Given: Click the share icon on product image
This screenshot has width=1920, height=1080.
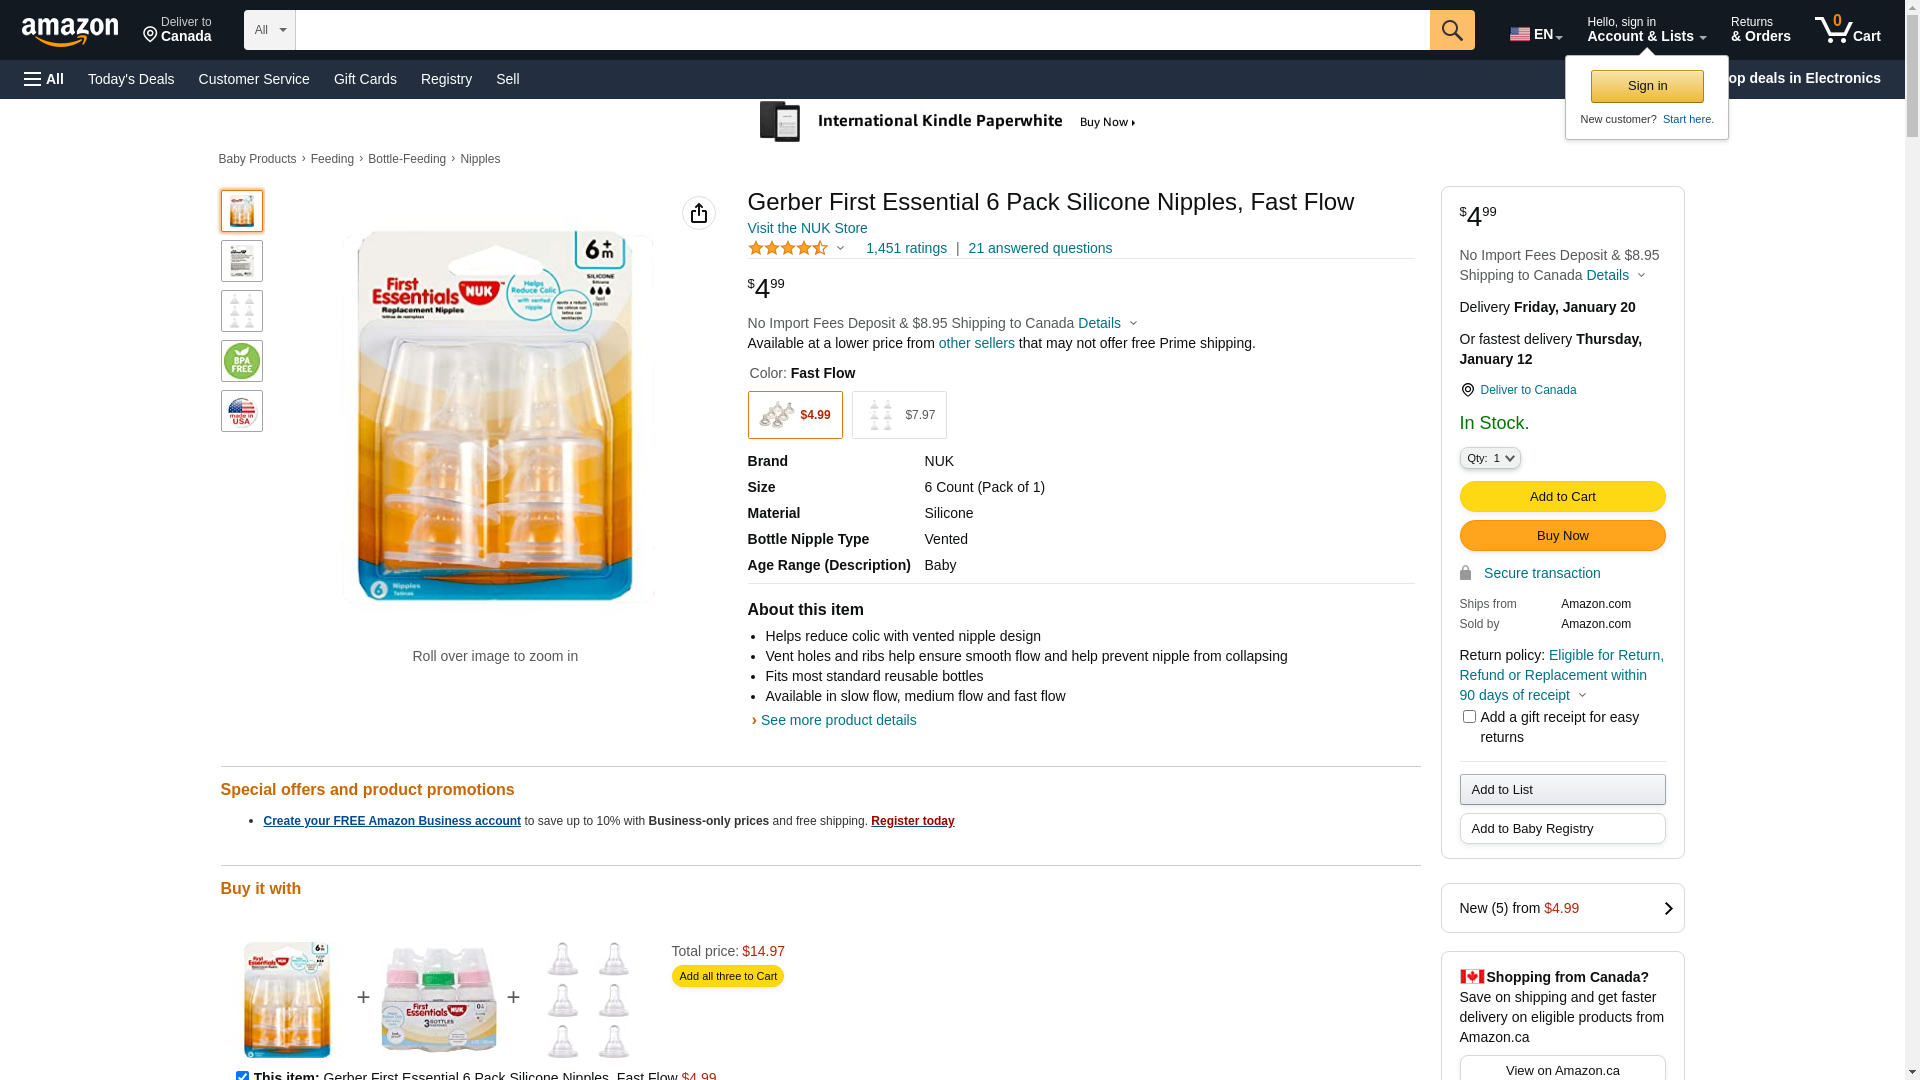Looking at the screenshot, I should click(x=699, y=213).
